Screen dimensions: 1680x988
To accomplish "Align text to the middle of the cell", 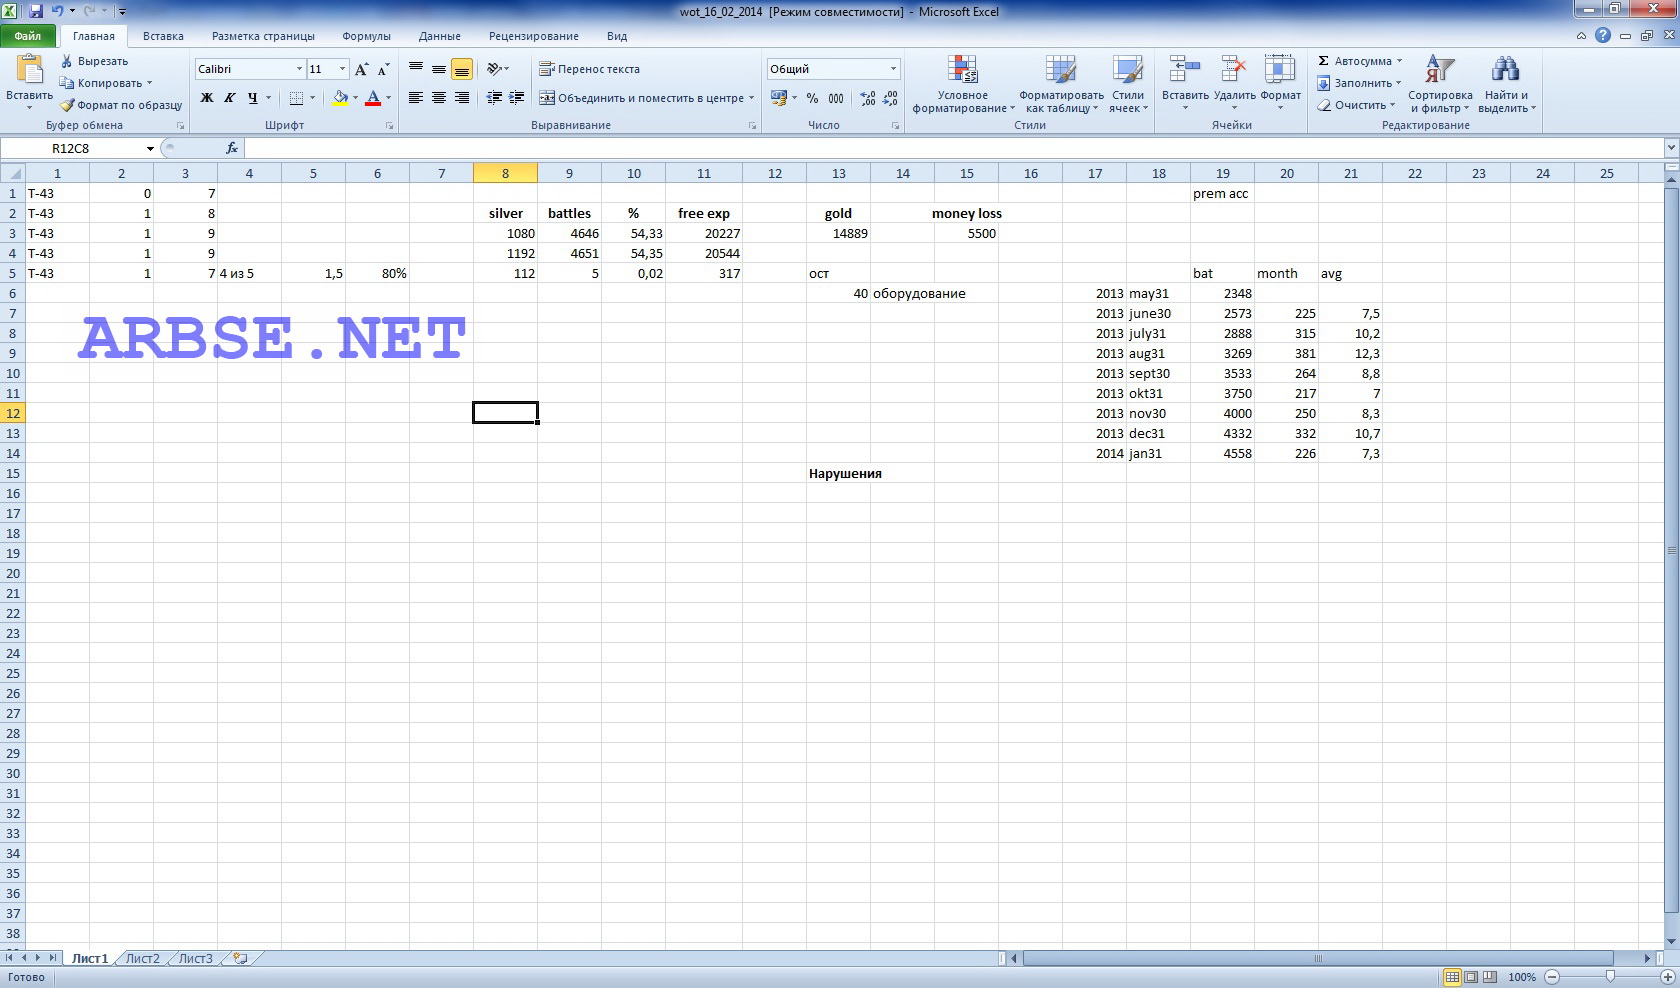I will [x=439, y=69].
